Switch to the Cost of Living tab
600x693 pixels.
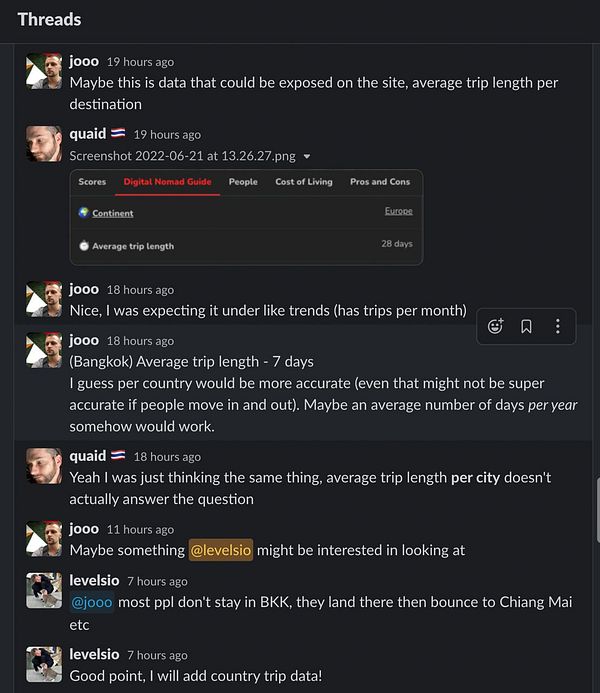(x=303, y=182)
